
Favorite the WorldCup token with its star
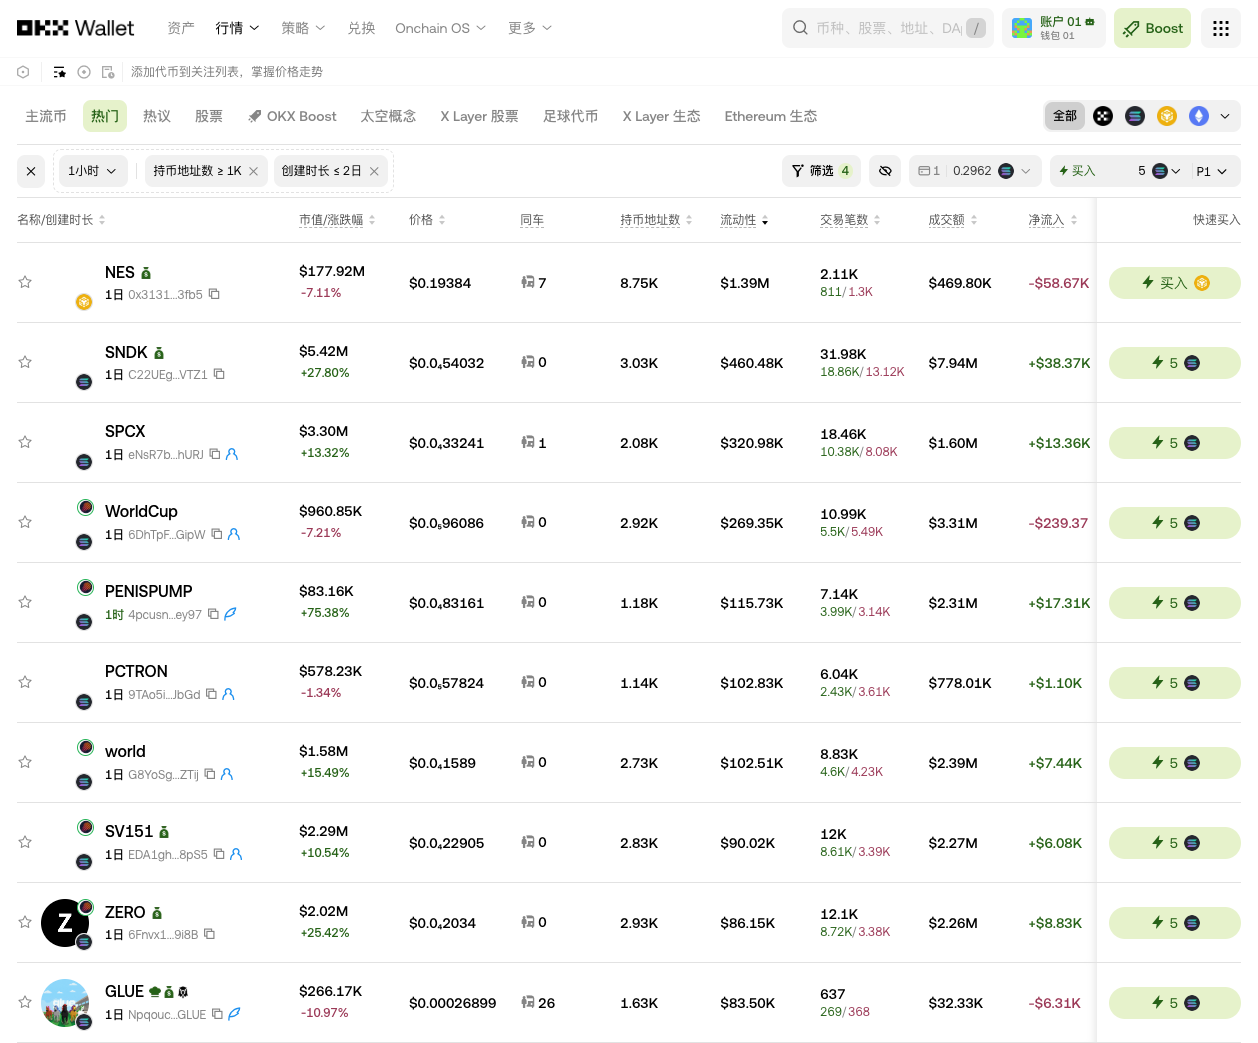(25, 522)
